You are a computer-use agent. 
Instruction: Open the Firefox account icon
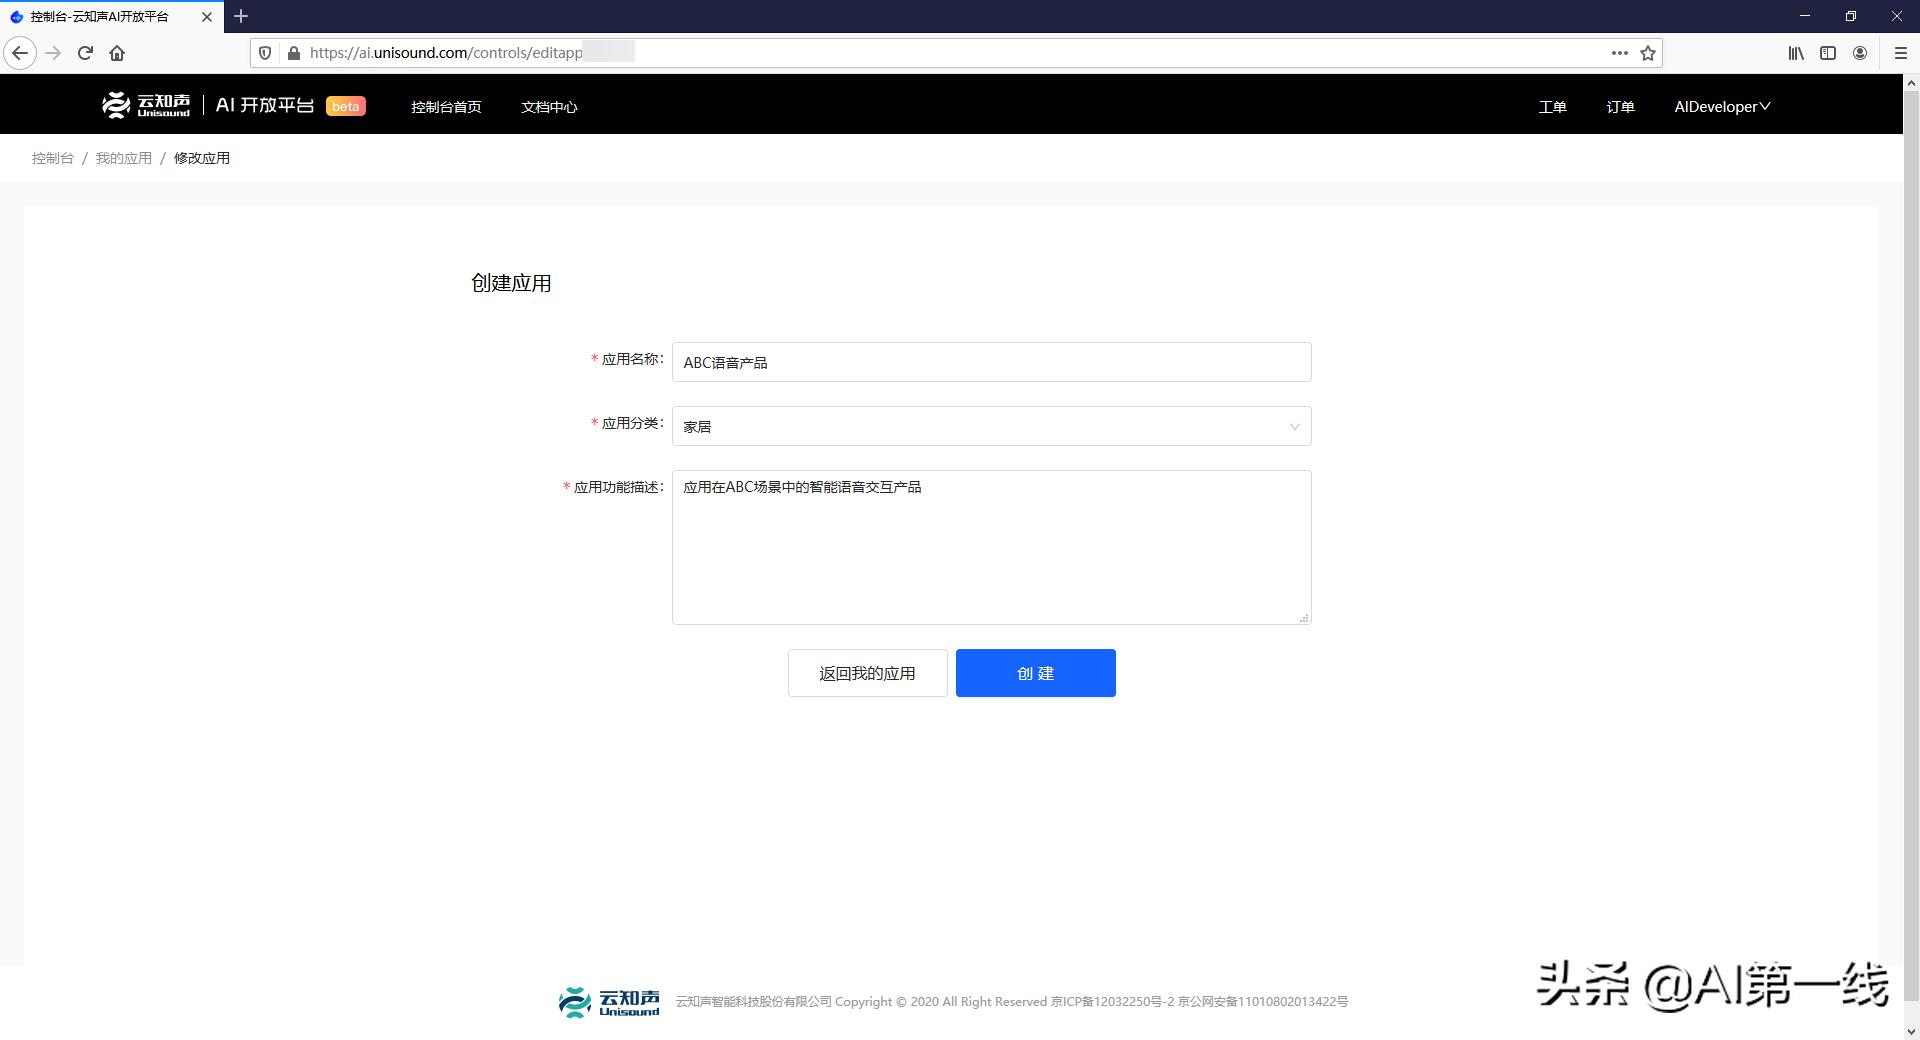1860,53
